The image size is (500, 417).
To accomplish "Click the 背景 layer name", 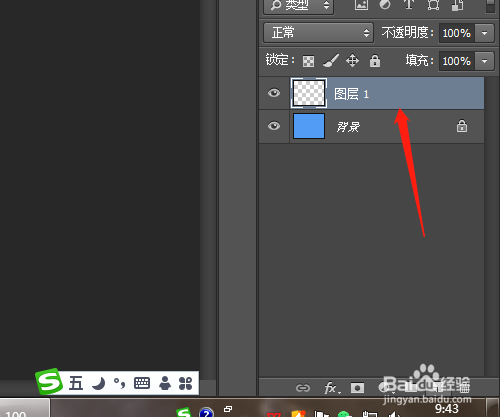I will (x=348, y=127).
